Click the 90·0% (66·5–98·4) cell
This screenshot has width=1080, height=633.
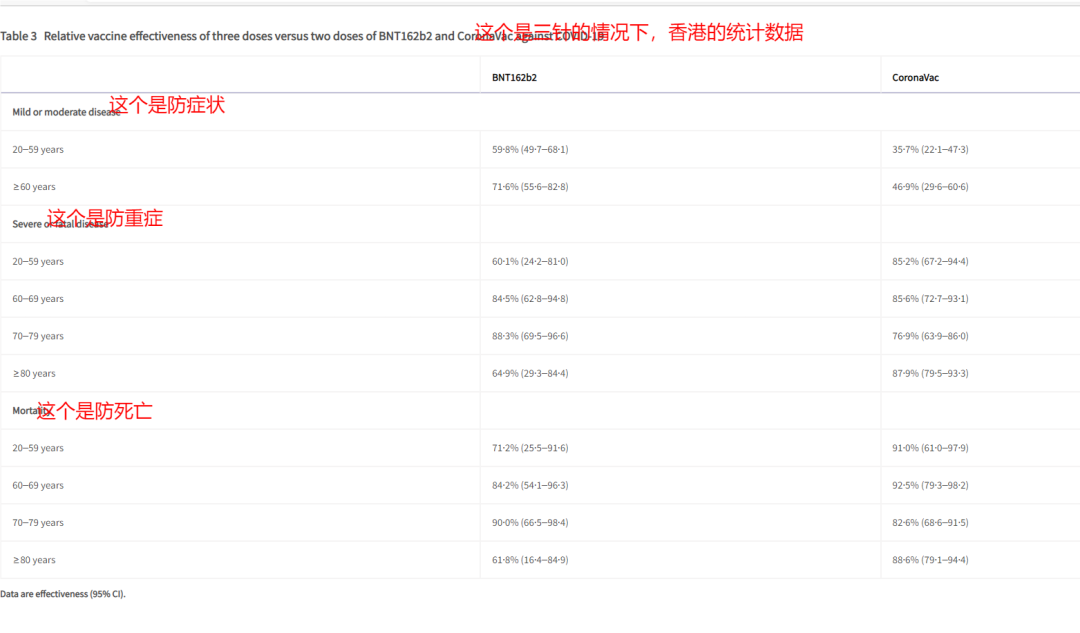tap(530, 523)
